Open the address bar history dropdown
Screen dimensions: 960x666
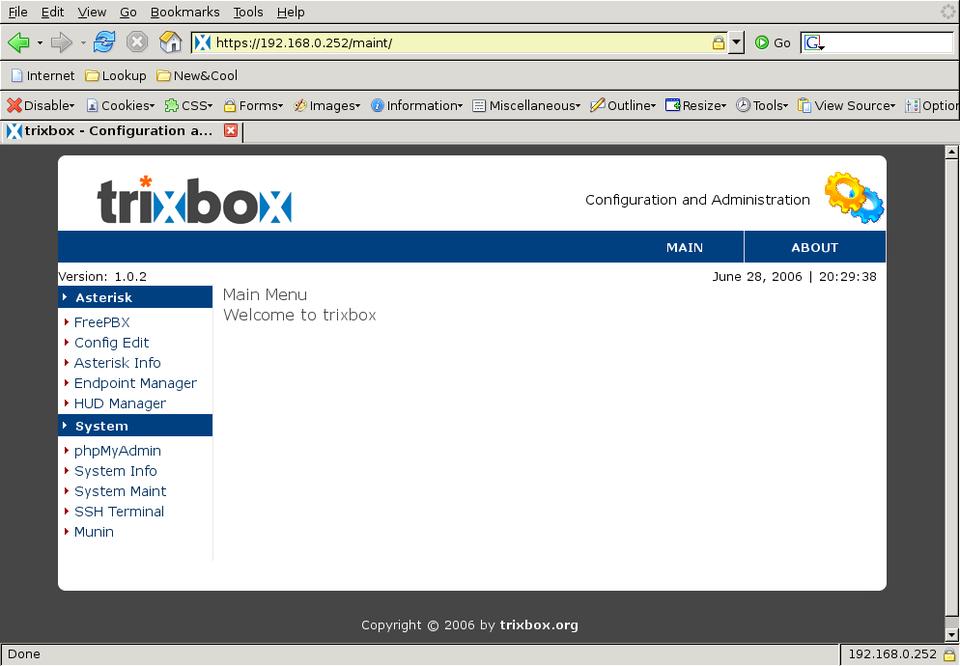tap(737, 43)
